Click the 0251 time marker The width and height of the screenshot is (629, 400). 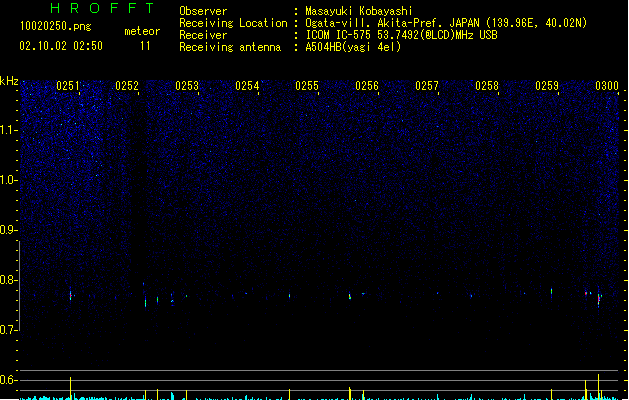(67, 86)
